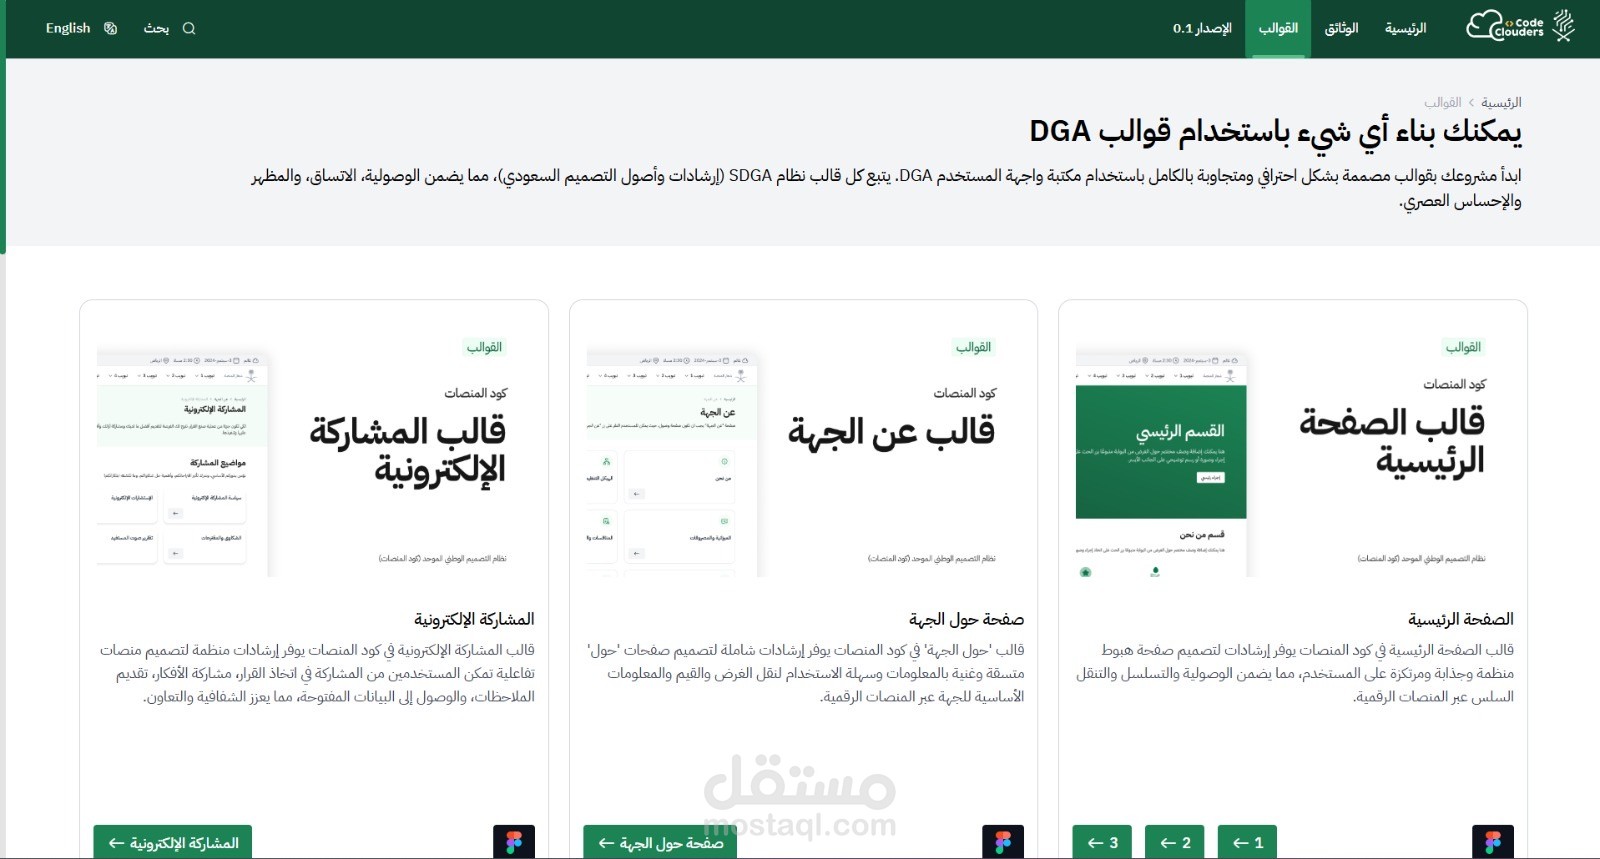Open the الوثائق nav menu item

1341,28
